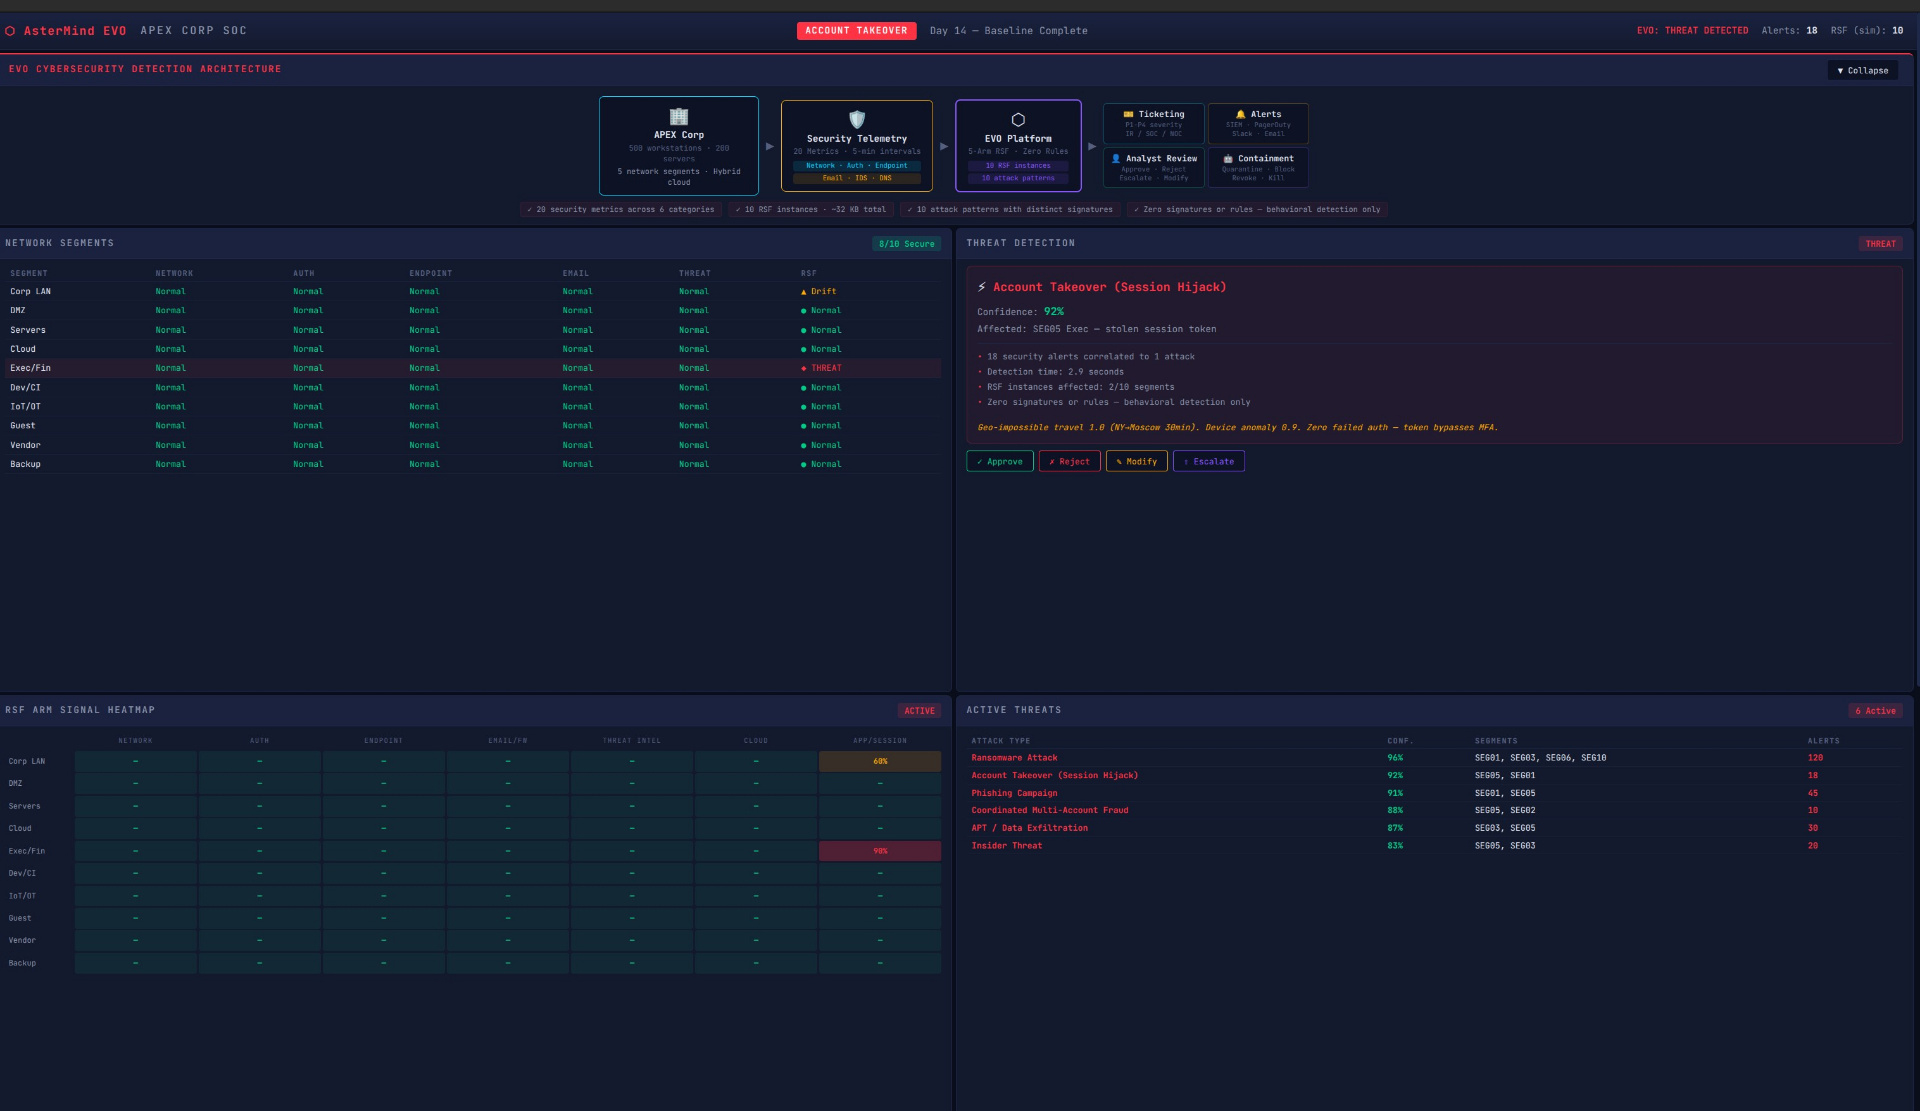This screenshot has height=1111, width=1920.
Task: Expand the Ransomware Attack threat entry
Action: pos(1014,757)
